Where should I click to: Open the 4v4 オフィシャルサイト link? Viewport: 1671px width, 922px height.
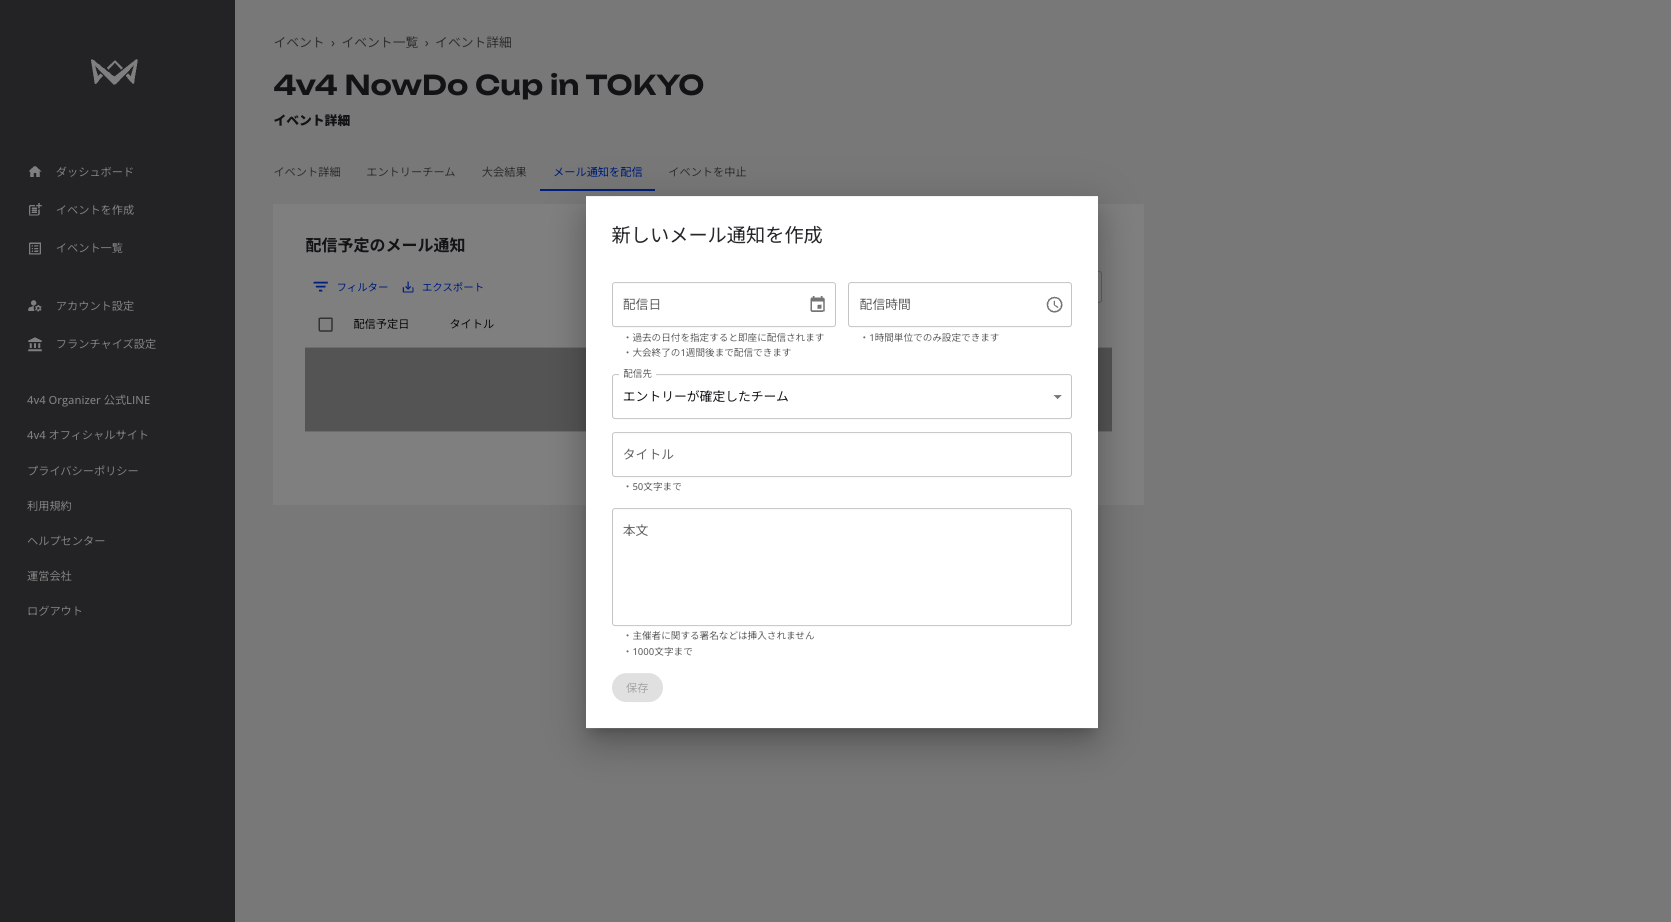pyautogui.click(x=88, y=435)
